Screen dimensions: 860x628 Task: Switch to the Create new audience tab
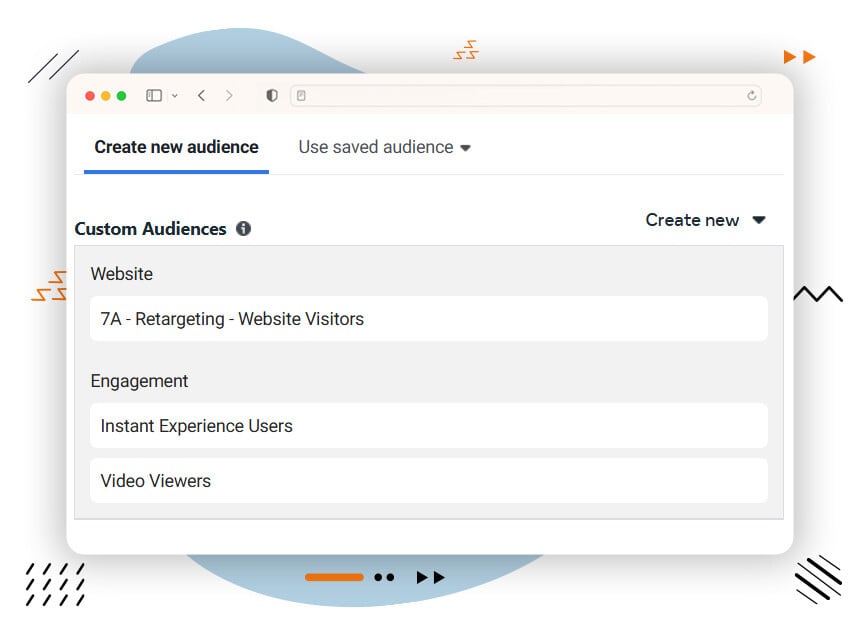175,147
